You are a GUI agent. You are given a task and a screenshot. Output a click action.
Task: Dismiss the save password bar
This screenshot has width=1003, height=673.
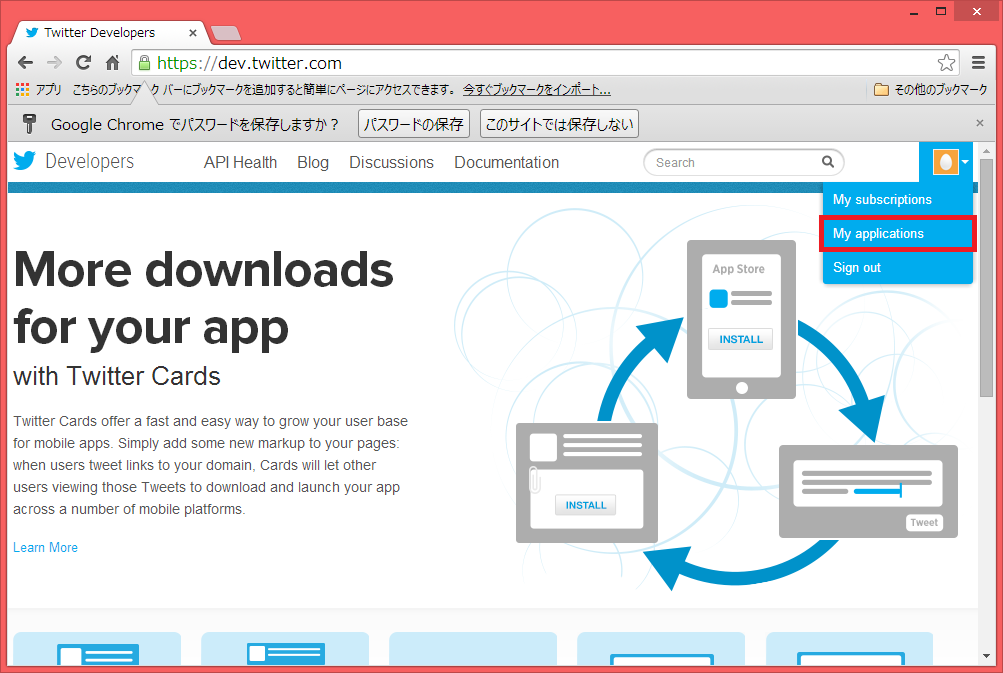(979, 123)
